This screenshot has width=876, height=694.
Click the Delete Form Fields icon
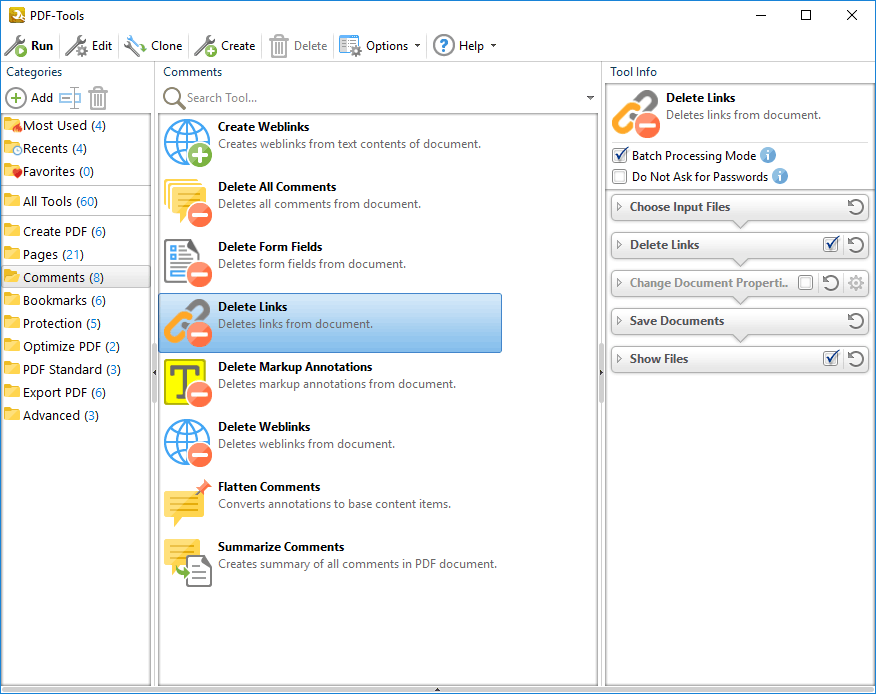pyautogui.click(x=188, y=263)
